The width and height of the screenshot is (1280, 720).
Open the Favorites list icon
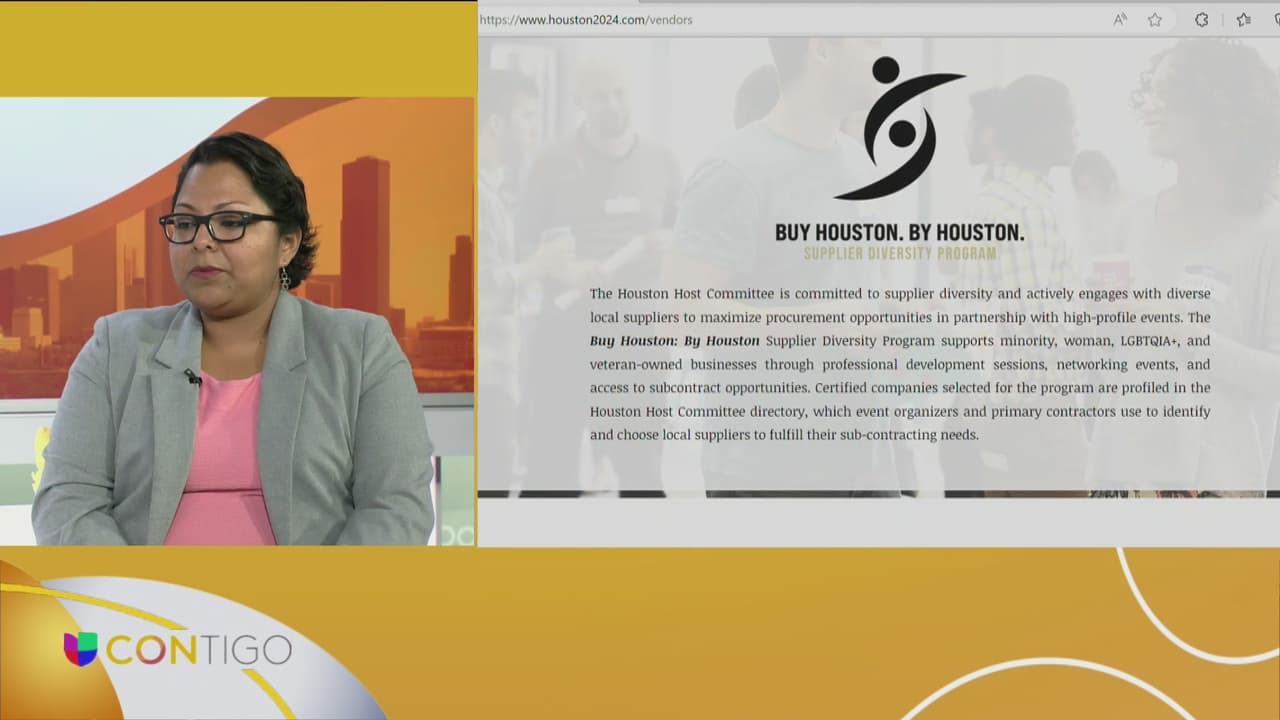(1244, 20)
